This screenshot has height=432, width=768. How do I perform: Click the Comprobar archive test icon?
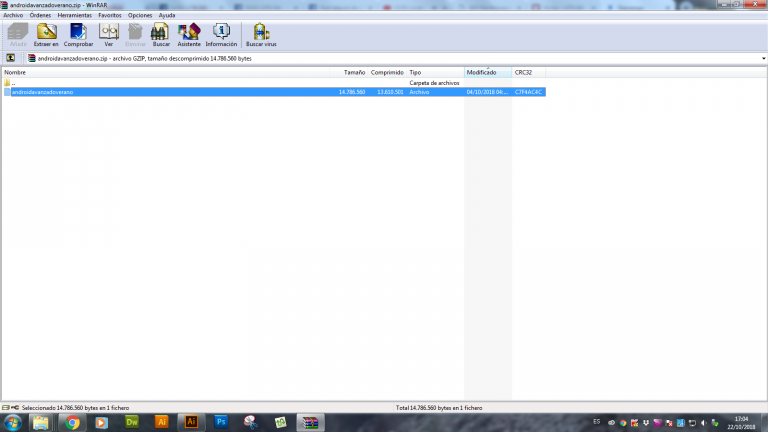pyautogui.click(x=78, y=35)
